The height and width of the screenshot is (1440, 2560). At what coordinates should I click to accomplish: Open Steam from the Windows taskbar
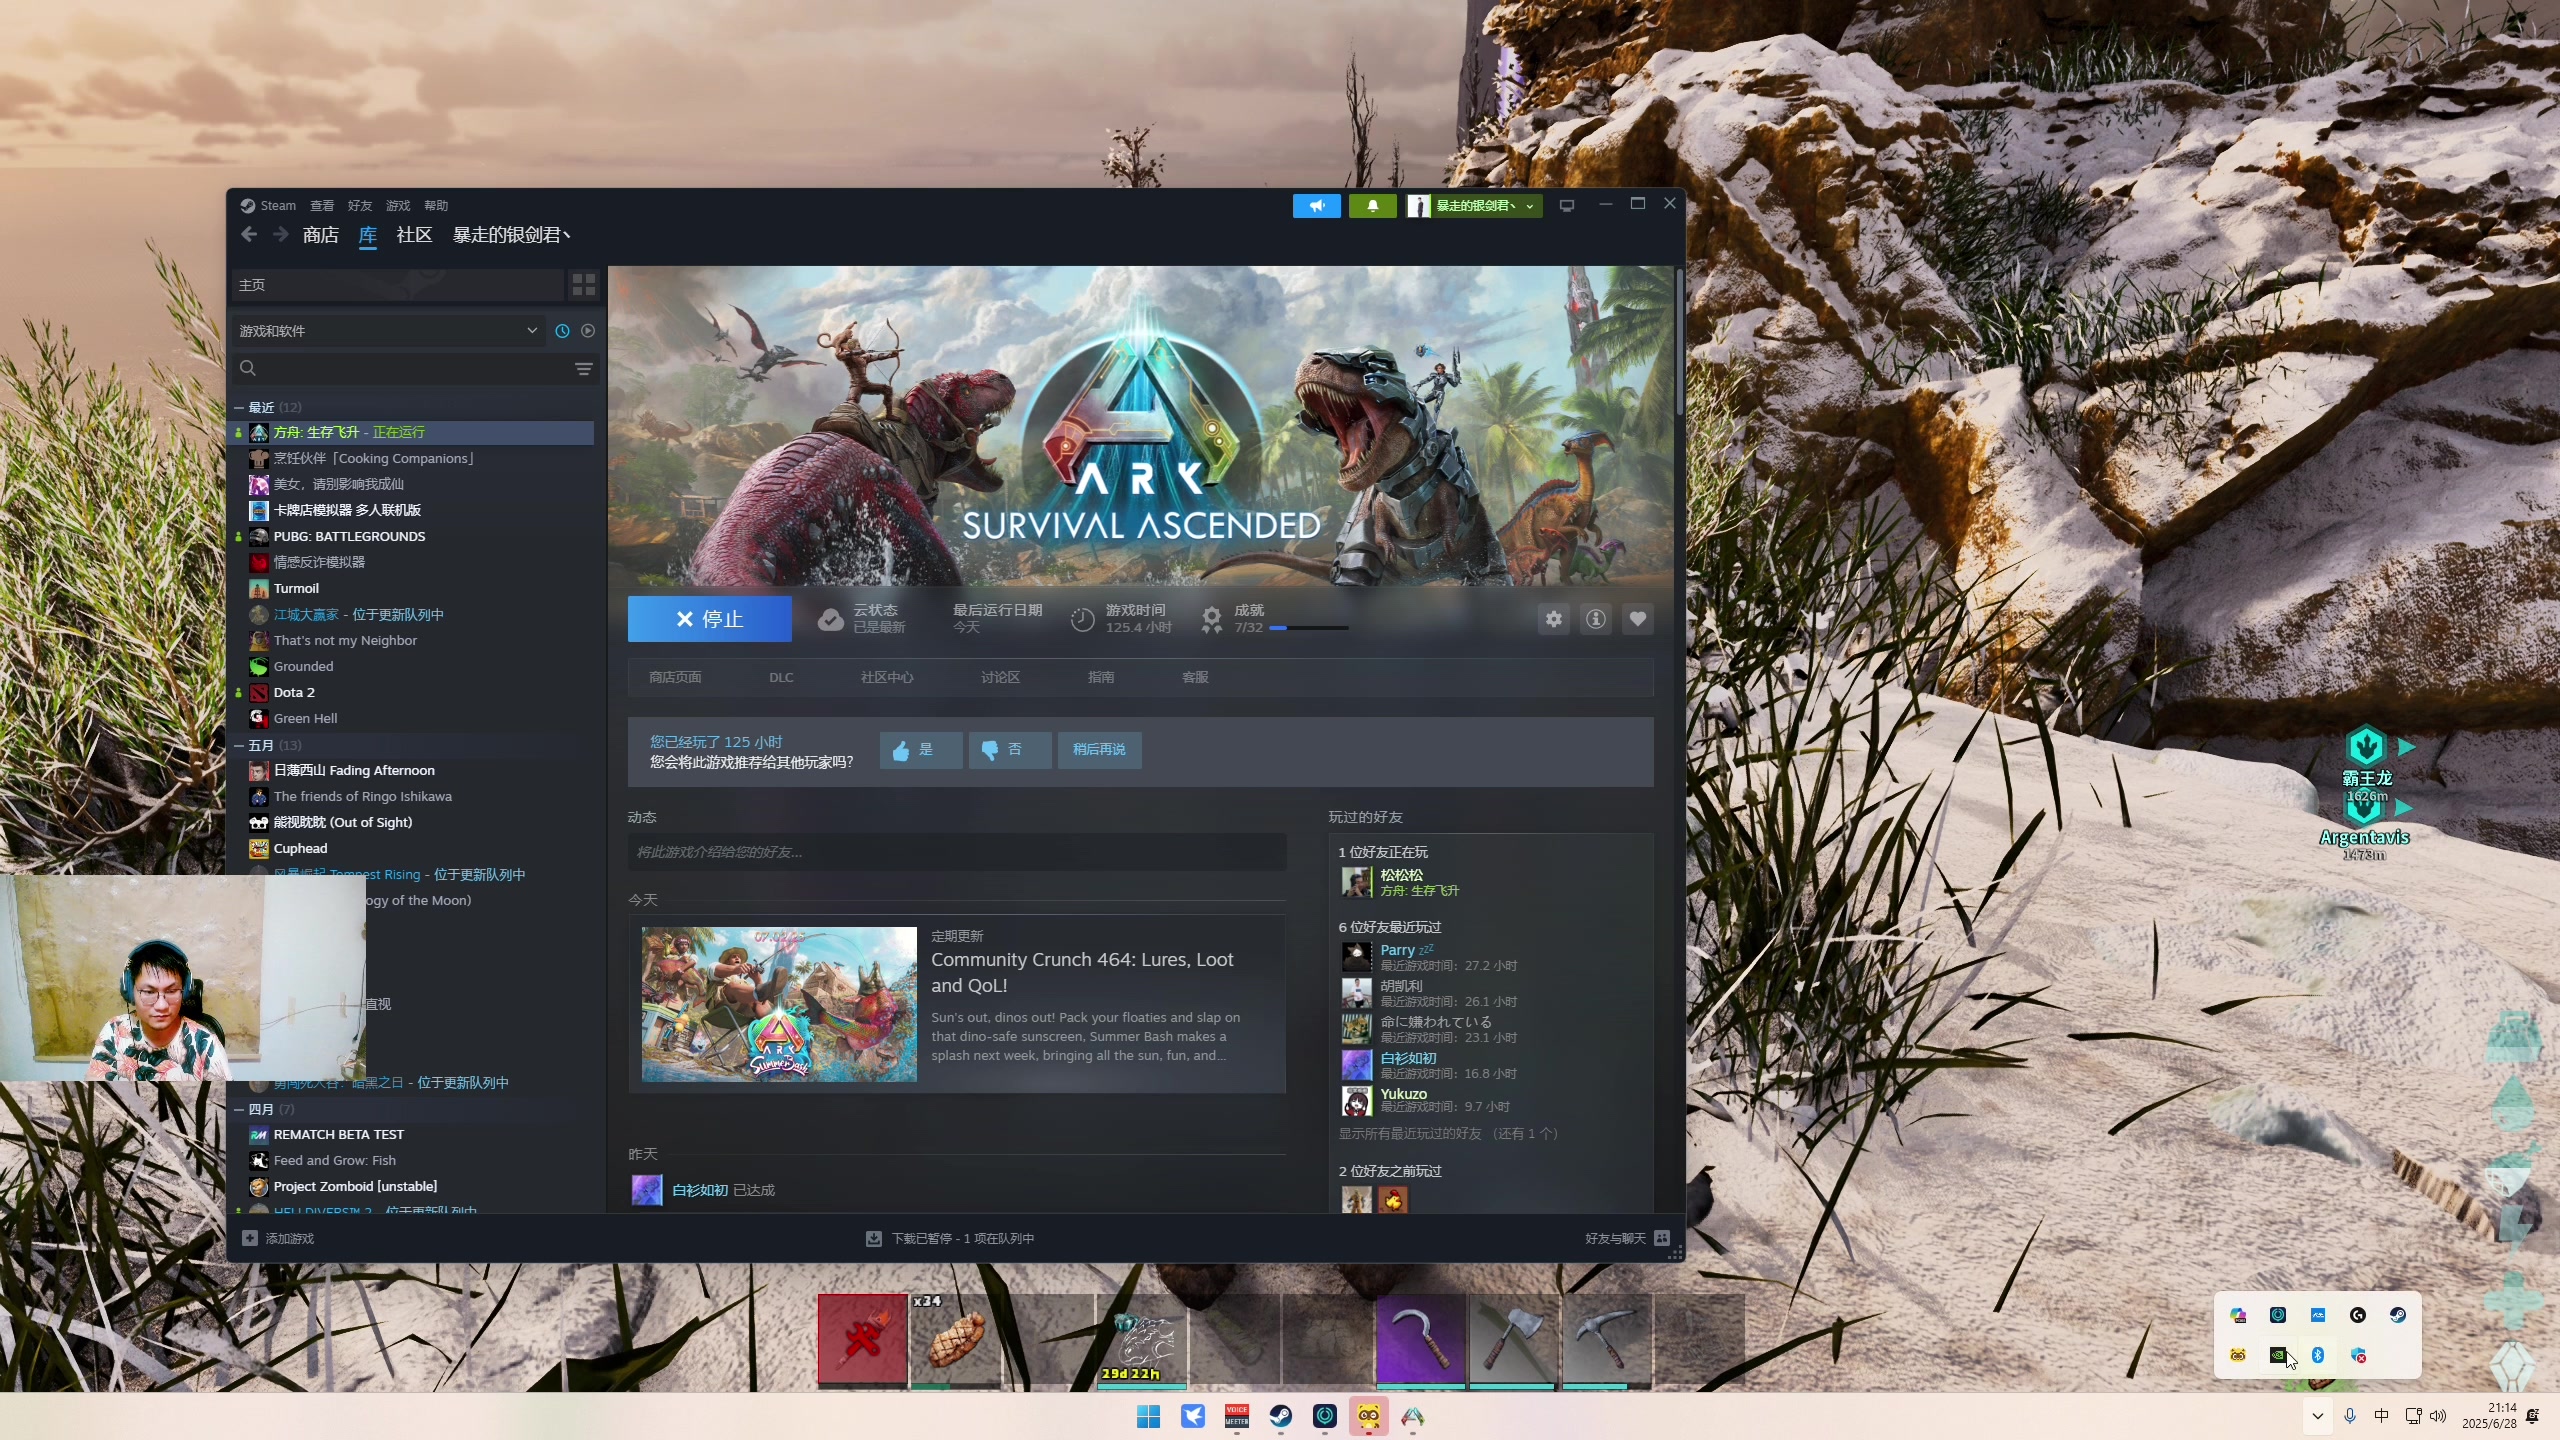pyautogui.click(x=1280, y=1416)
